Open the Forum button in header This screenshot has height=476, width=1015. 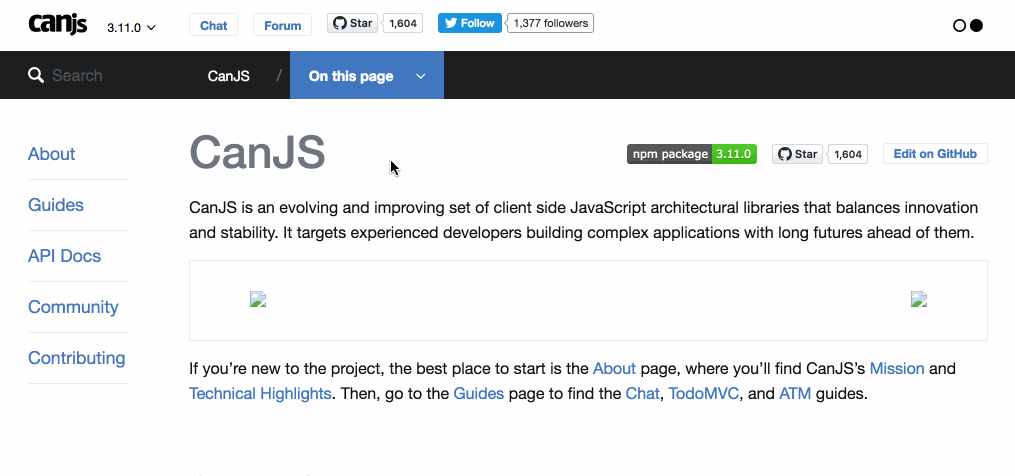[282, 25]
